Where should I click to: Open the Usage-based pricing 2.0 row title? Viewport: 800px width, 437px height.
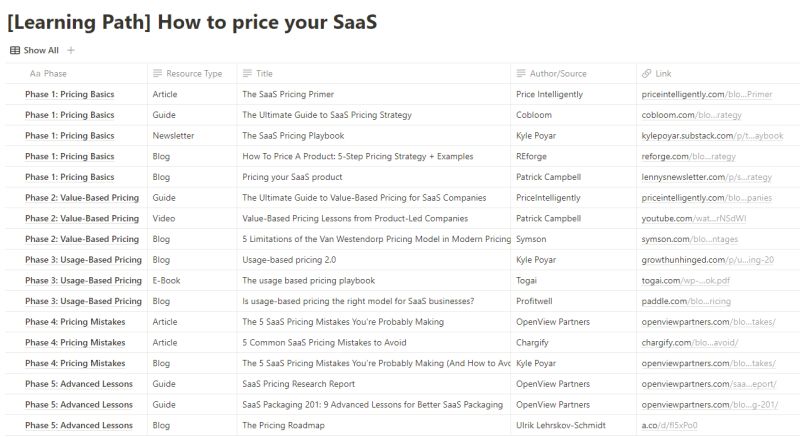pyautogui.click(x=289, y=260)
